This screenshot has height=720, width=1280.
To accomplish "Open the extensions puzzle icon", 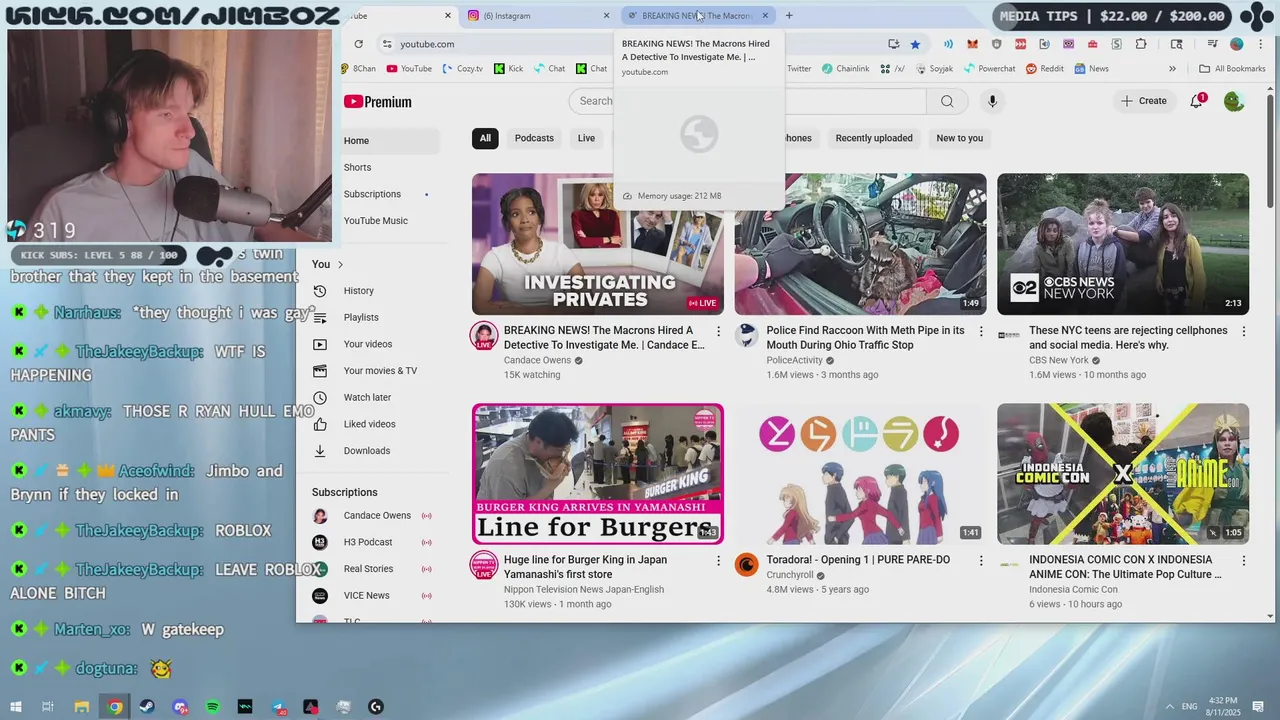I will [x=1141, y=44].
